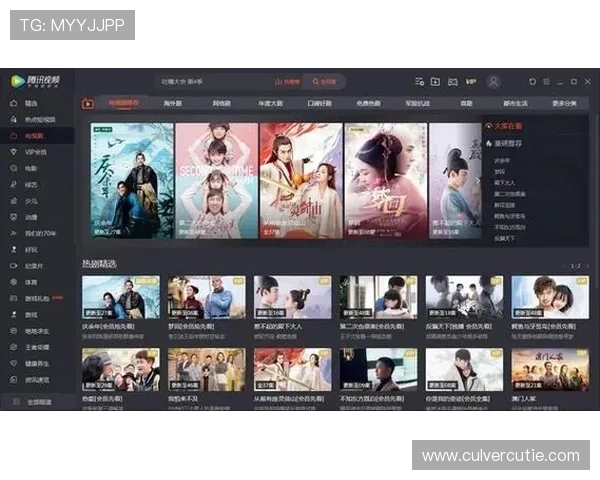
Task: Open 精选 home icon in sidebar
Action: tap(13, 103)
